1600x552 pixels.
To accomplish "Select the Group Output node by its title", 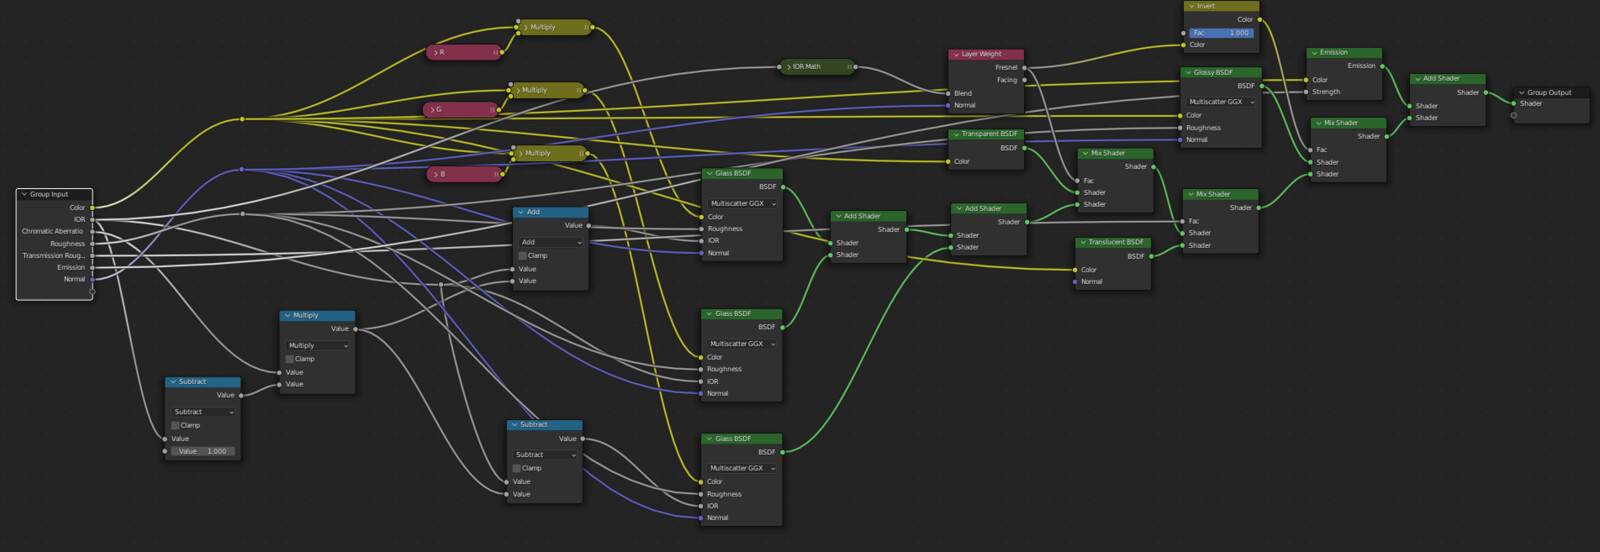I will pos(1549,92).
